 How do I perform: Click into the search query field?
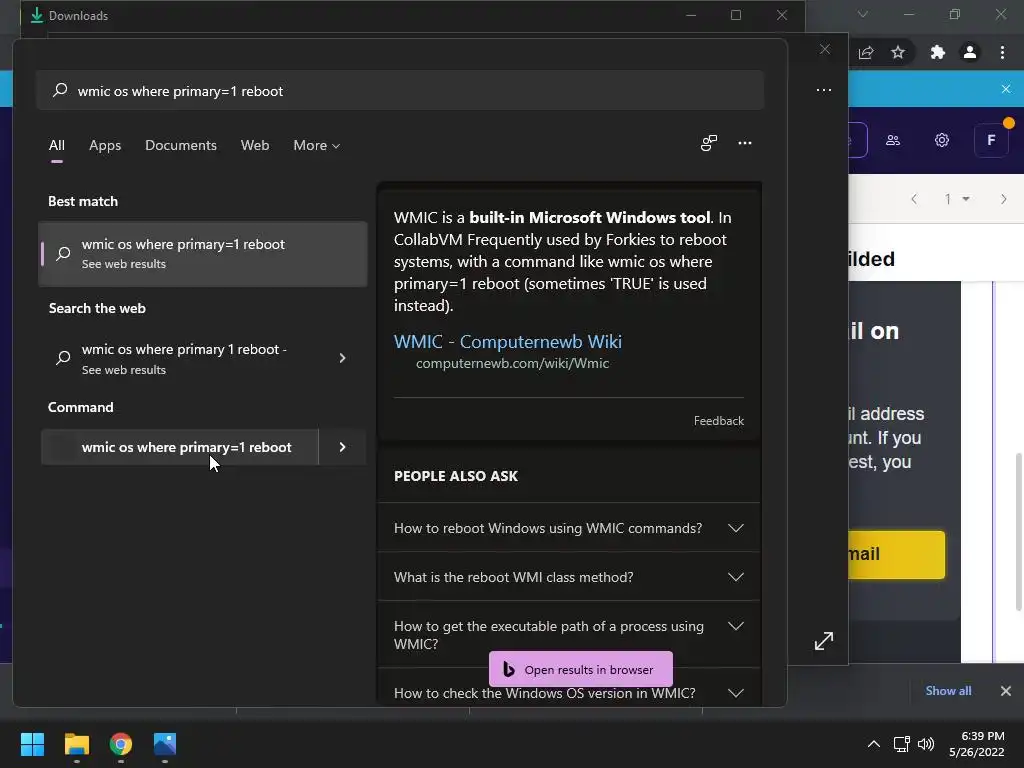point(400,90)
